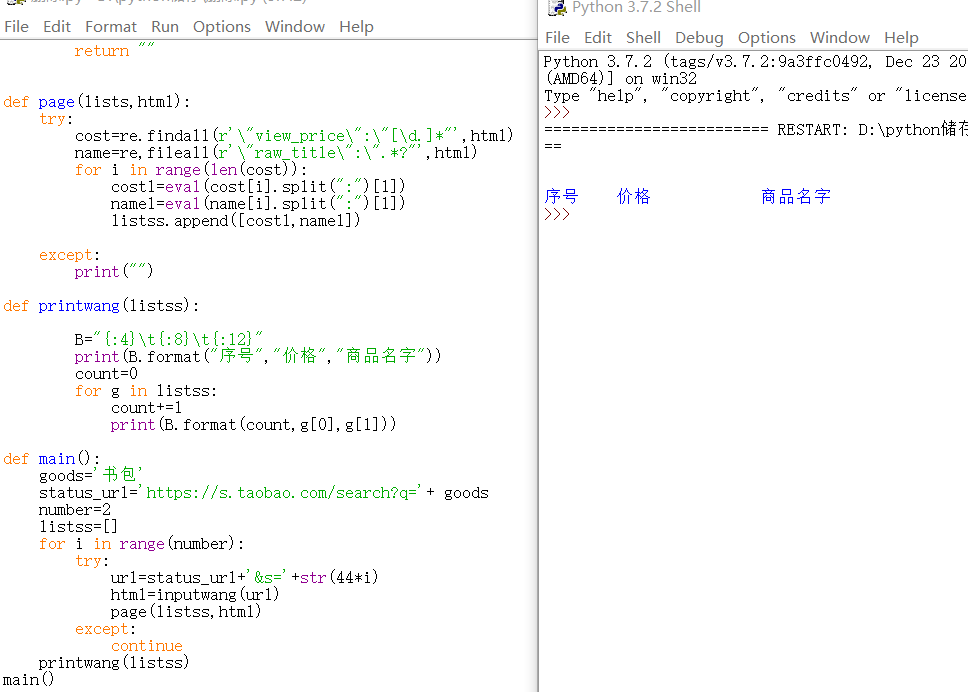The width and height of the screenshot is (968, 692).
Task: Place cursor at the last shell prompt
Action: (580, 214)
